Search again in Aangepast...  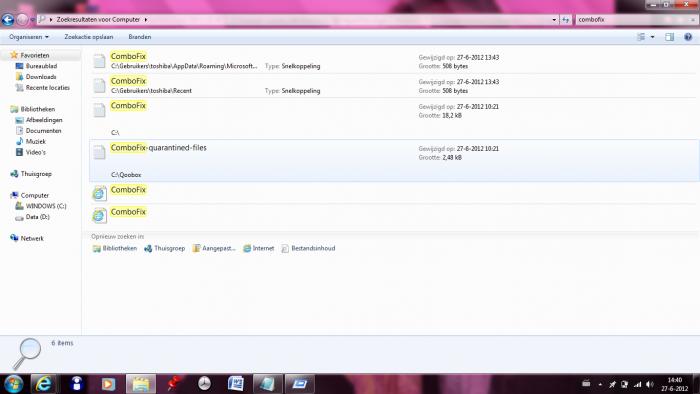[x=214, y=249]
